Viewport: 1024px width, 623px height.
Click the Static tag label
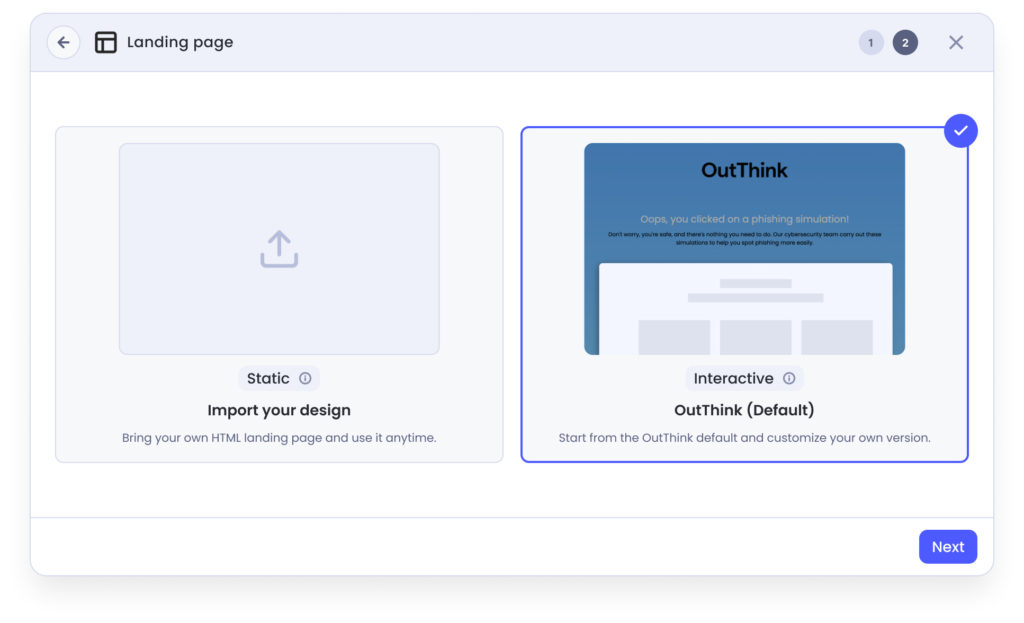(268, 378)
